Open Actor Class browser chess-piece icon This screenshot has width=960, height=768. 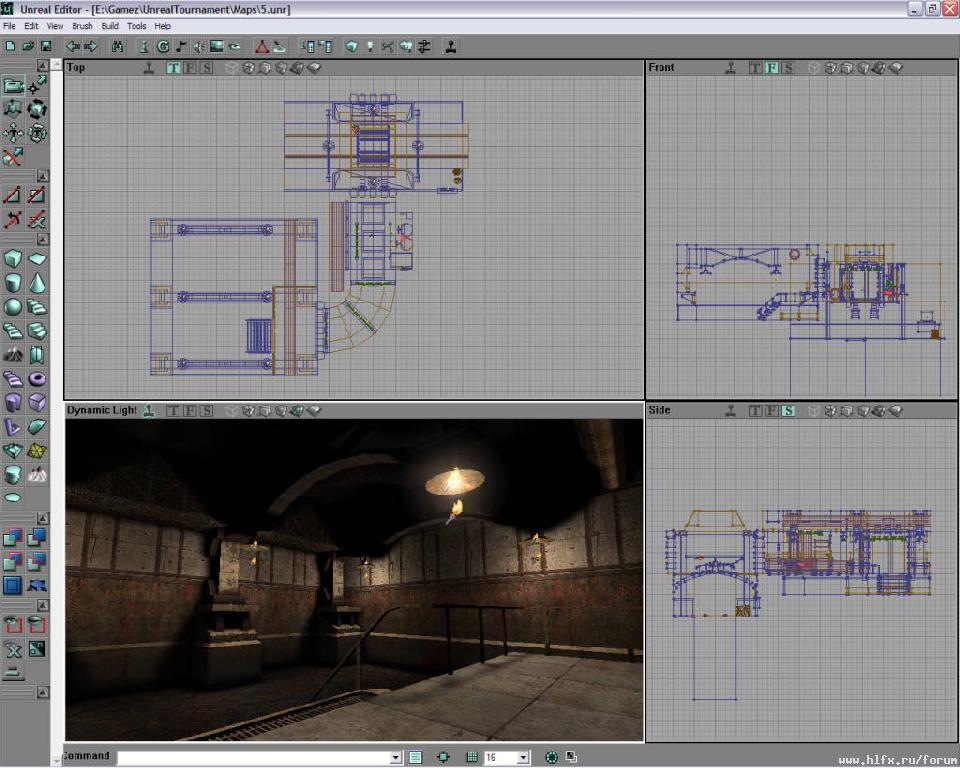144,46
